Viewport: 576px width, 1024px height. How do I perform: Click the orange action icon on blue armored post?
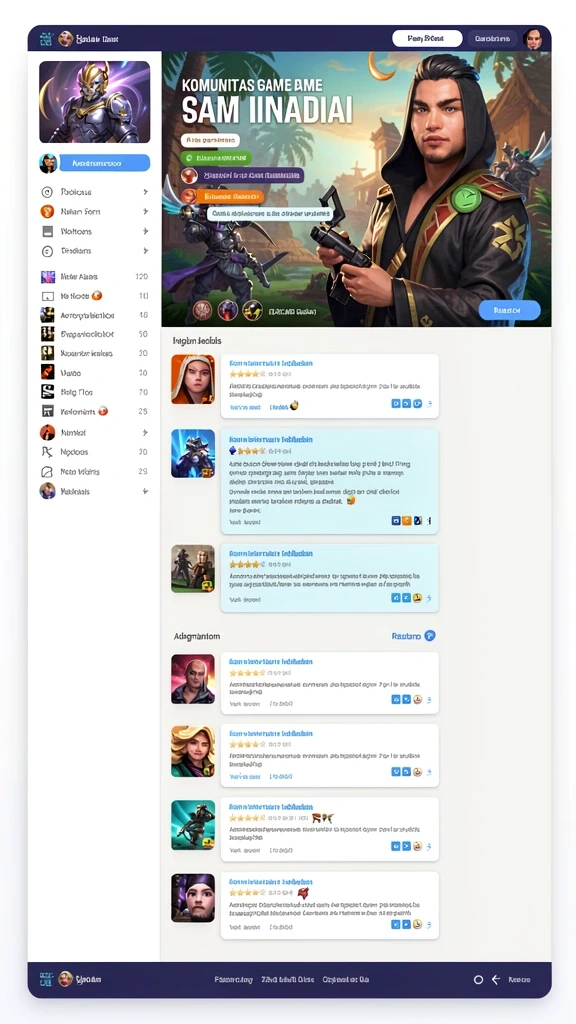406,520
